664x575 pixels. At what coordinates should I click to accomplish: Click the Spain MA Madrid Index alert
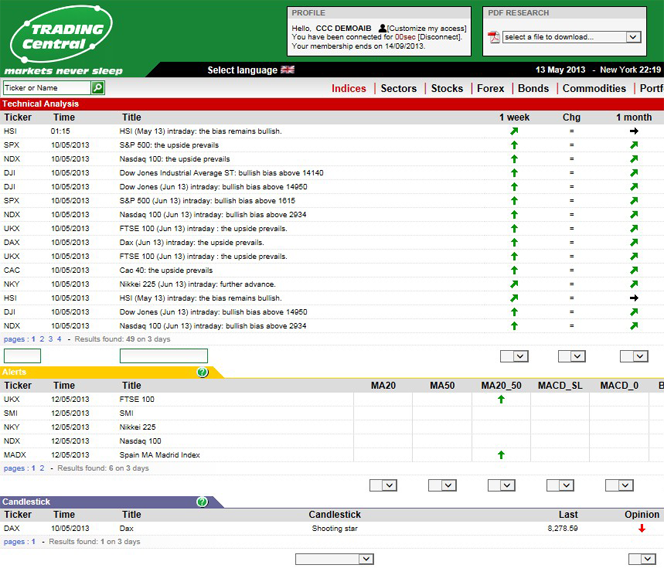(x=160, y=455)
